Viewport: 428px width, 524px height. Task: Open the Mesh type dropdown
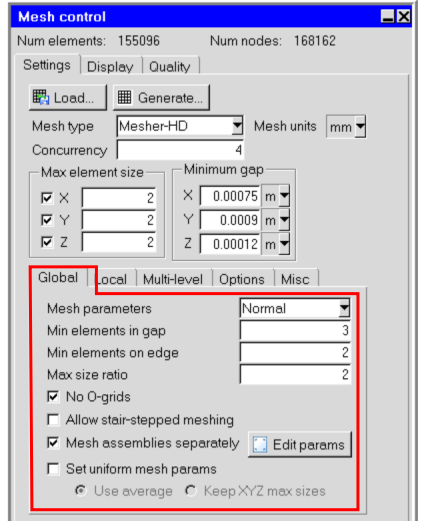[237, 126]
